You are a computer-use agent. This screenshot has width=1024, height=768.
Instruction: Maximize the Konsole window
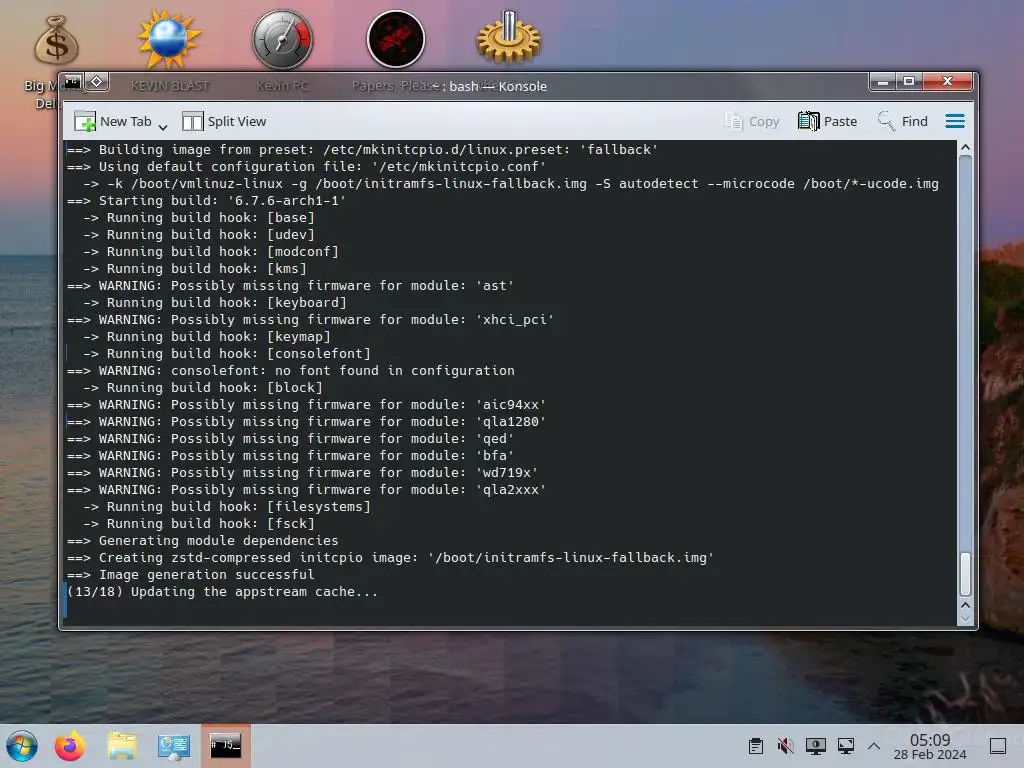click(908, 82)
